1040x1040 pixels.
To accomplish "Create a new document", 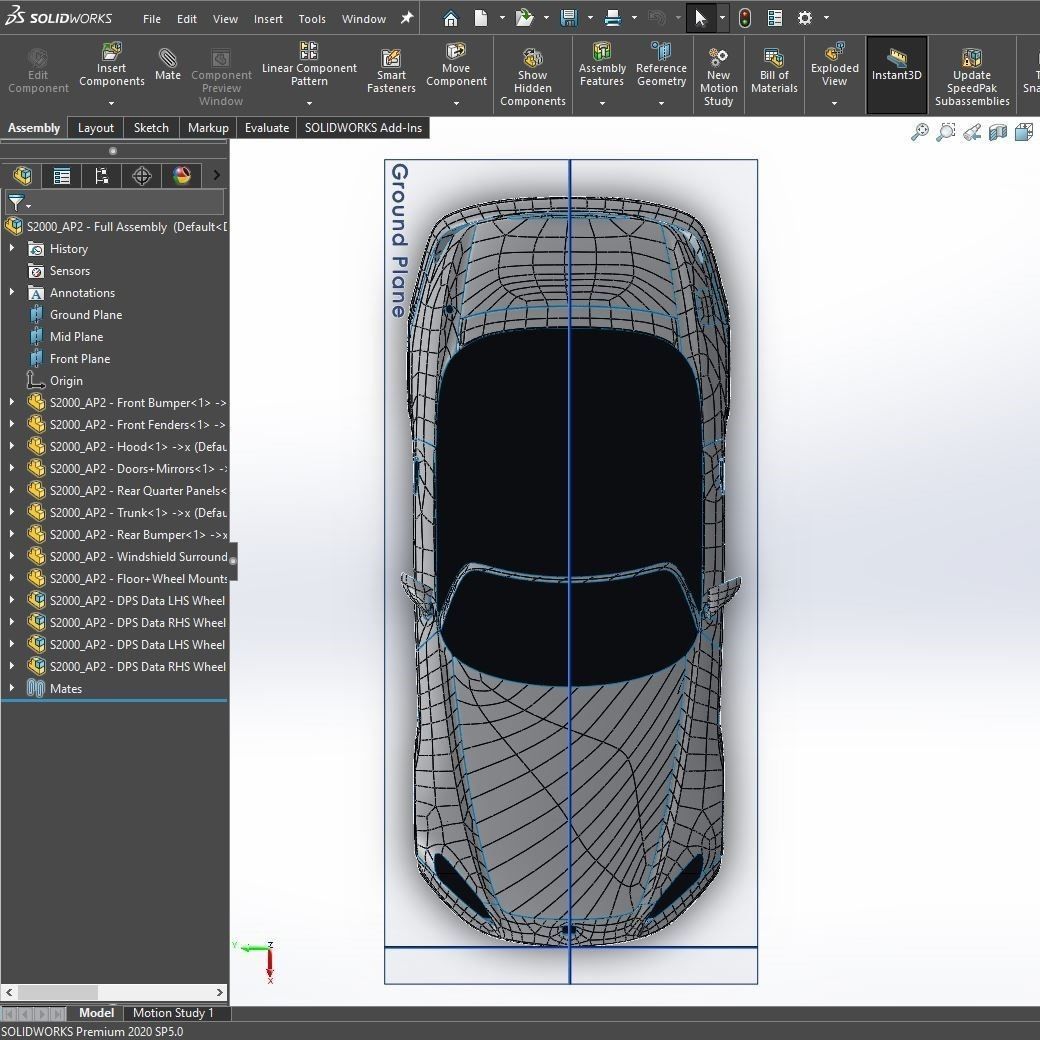I will [x=481, y=18].
